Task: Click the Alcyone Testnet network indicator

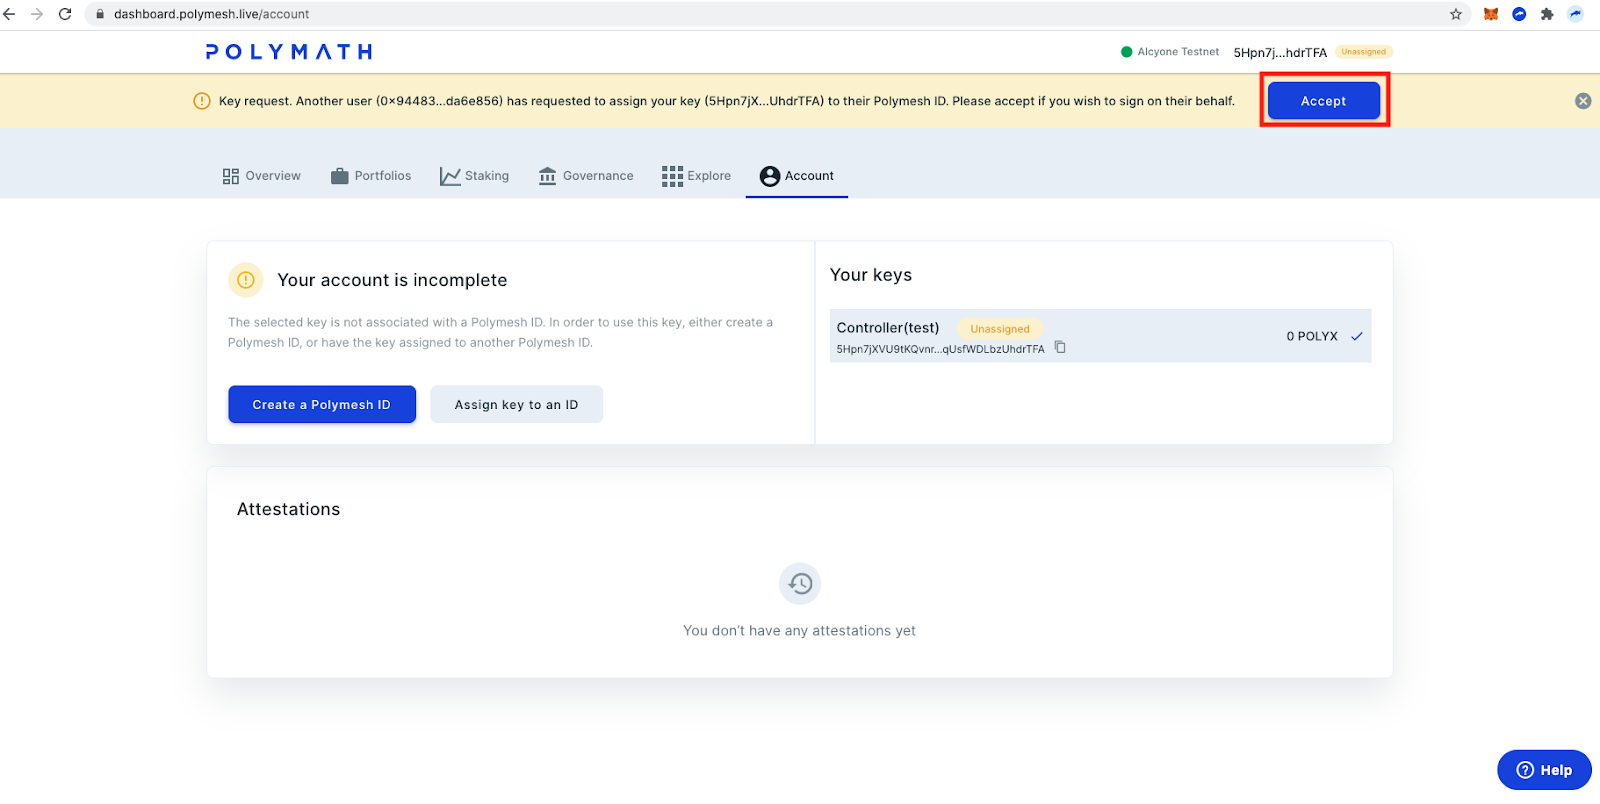Action: [1170, 52]
